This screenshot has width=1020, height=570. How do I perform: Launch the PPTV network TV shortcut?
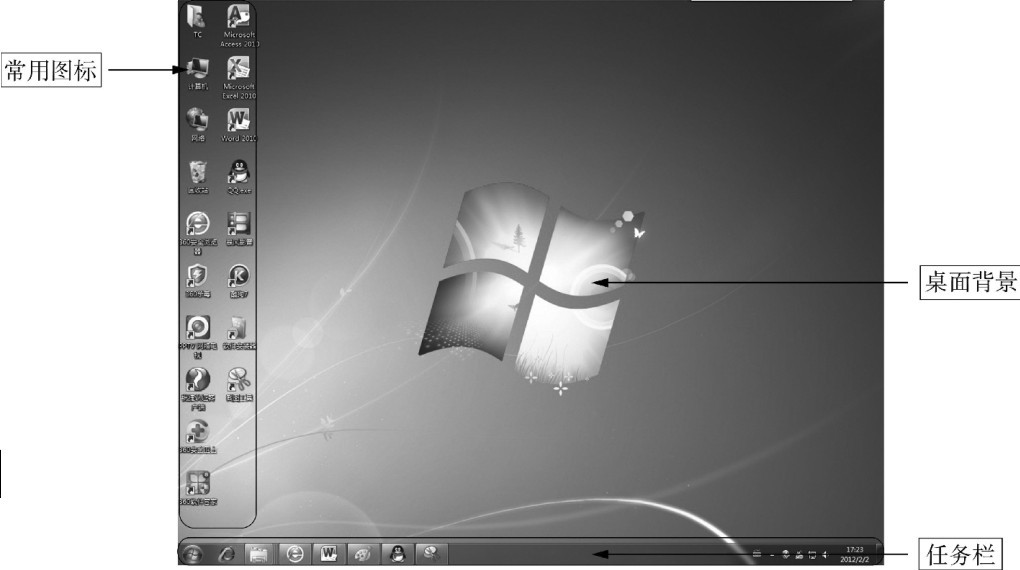coord(198,336)
